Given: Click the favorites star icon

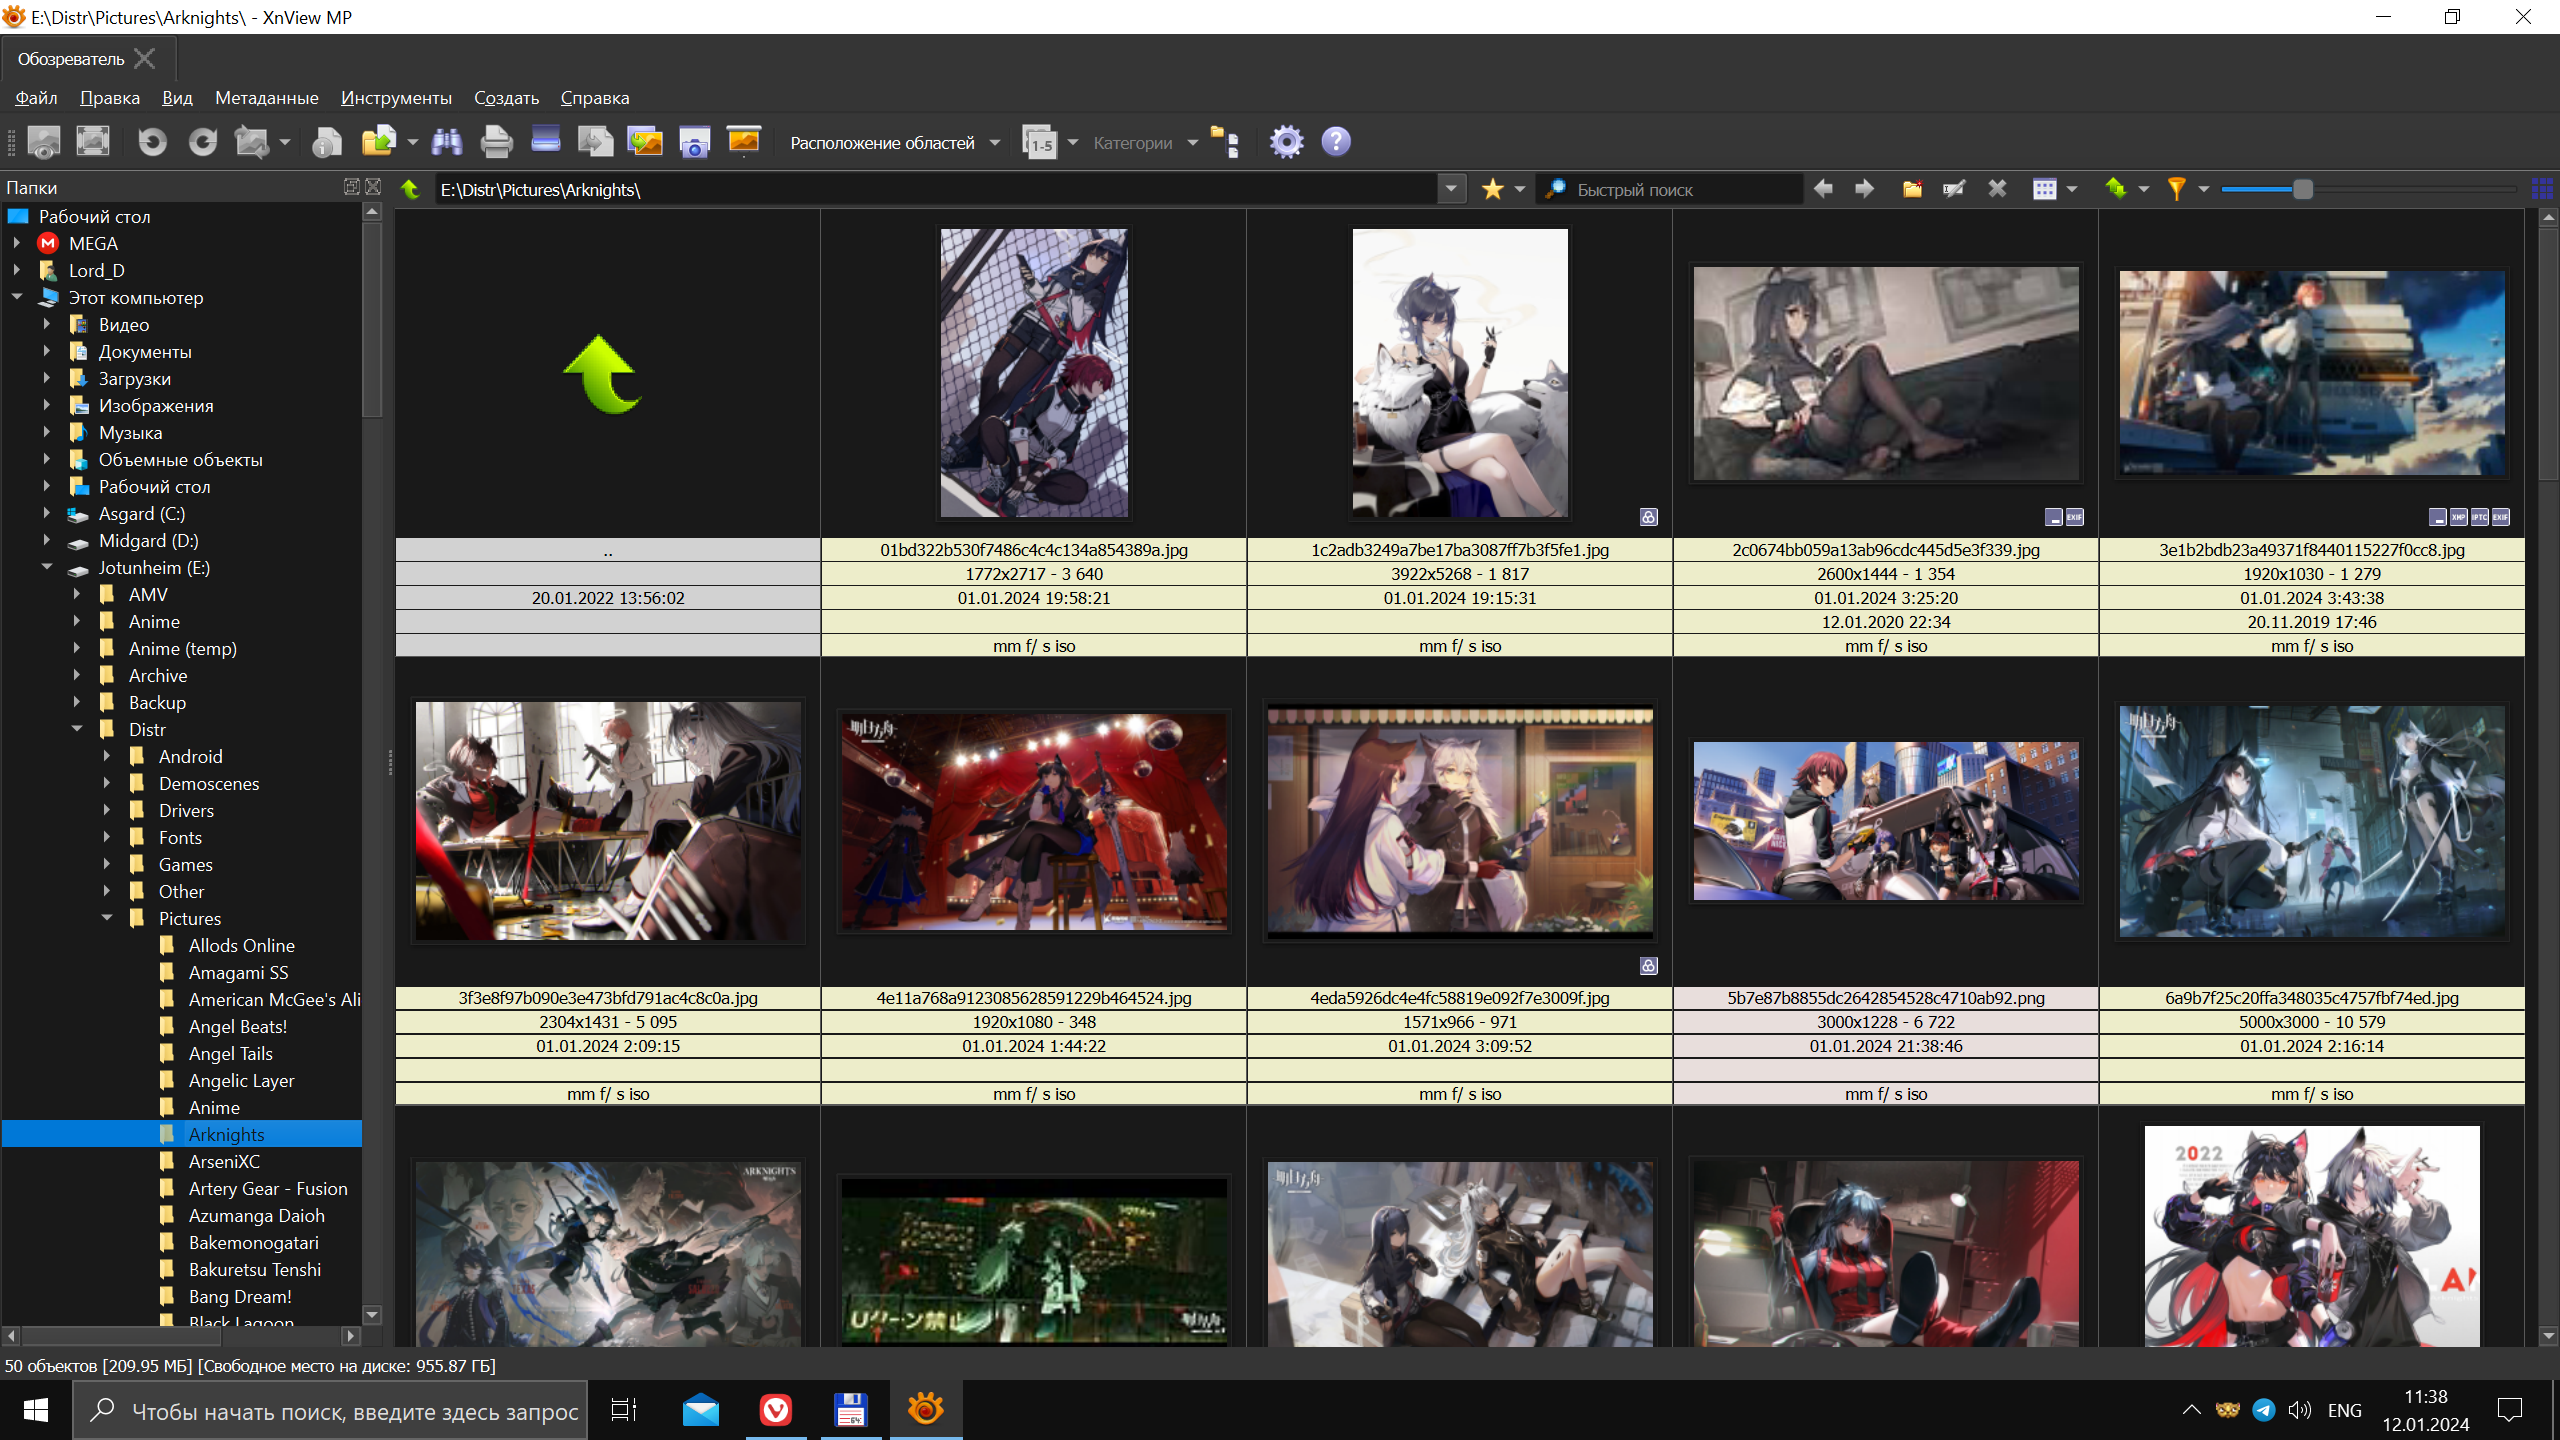Looking at the screenshot, I should coord(1492,189).
